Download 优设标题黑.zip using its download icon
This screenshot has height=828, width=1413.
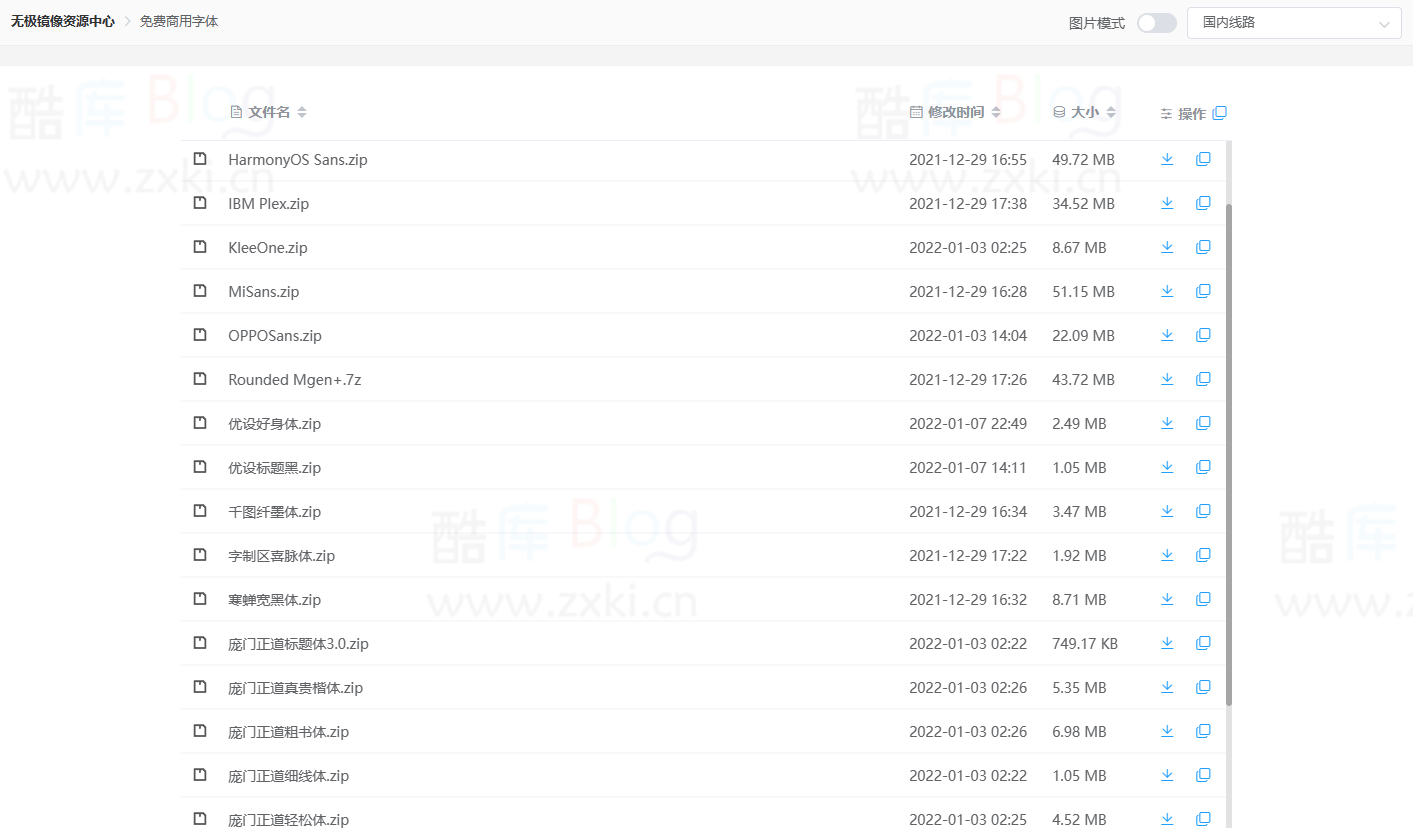1167,466
